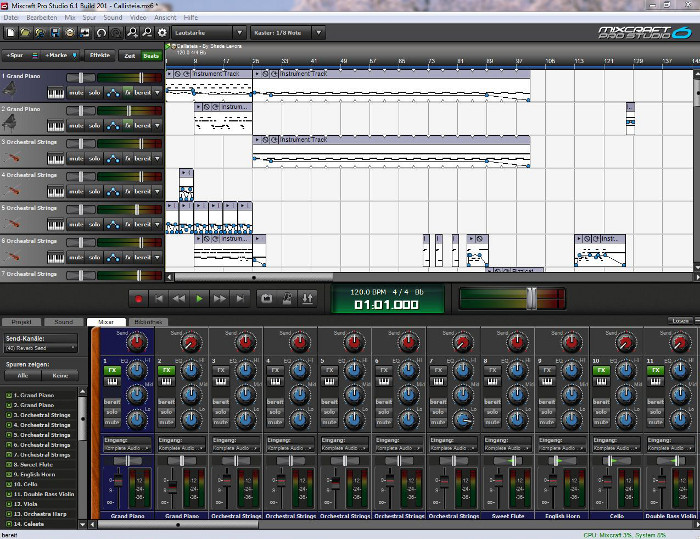Switch the timeline display to Beats
700x539 pixels.
point(151,56)
